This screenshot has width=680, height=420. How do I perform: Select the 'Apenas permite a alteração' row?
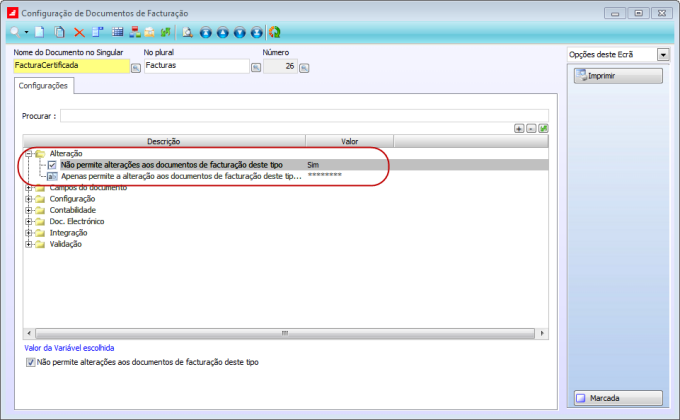pyautogui.click(x=181, y=176)
